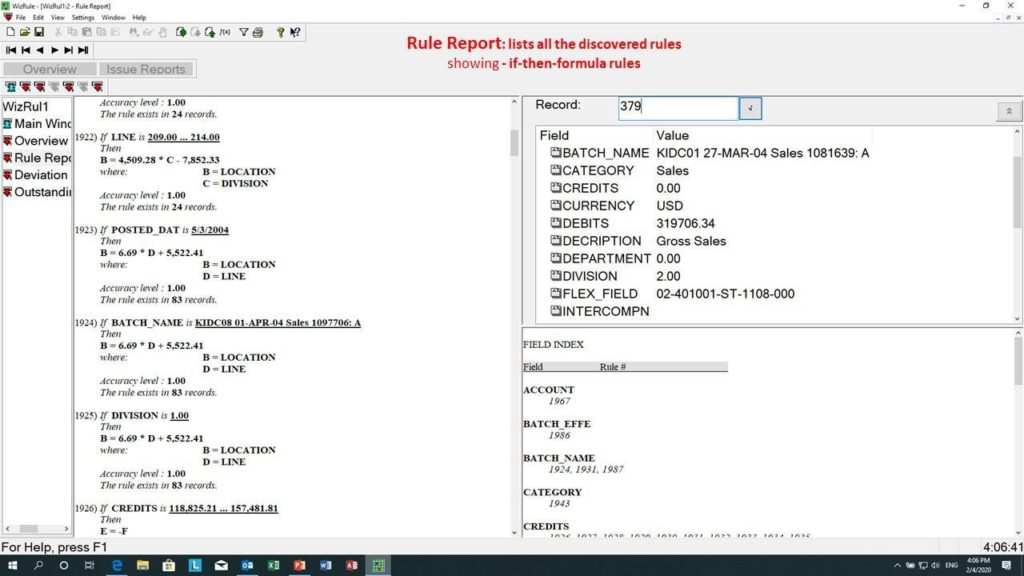Screen dimensions: 1024x576
Task: Click the Save toolbar icon
Action: (x=39, y=32)
